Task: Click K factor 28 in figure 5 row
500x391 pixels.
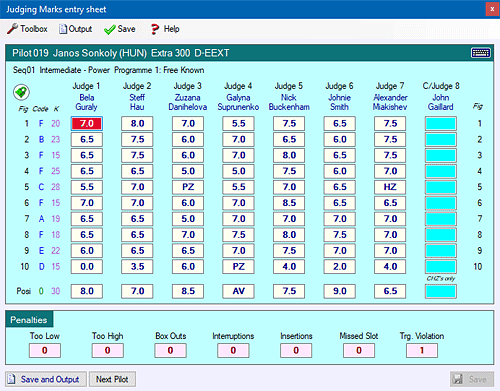Action: tap(55, 187)
